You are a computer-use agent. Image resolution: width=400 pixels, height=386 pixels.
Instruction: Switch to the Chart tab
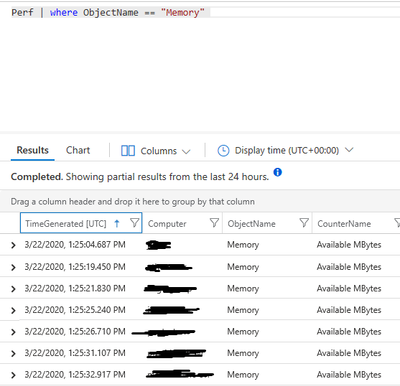click(x=78, y=150)
